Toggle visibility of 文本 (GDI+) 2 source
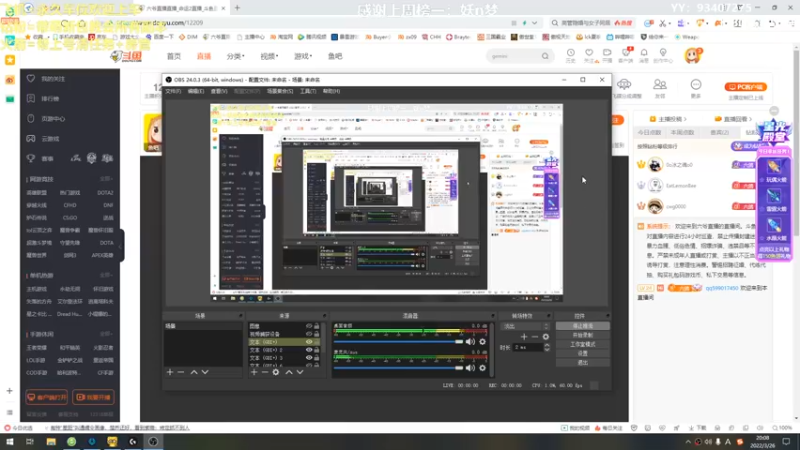This screenshot has height=450, width=800. (x=309, y=350)
